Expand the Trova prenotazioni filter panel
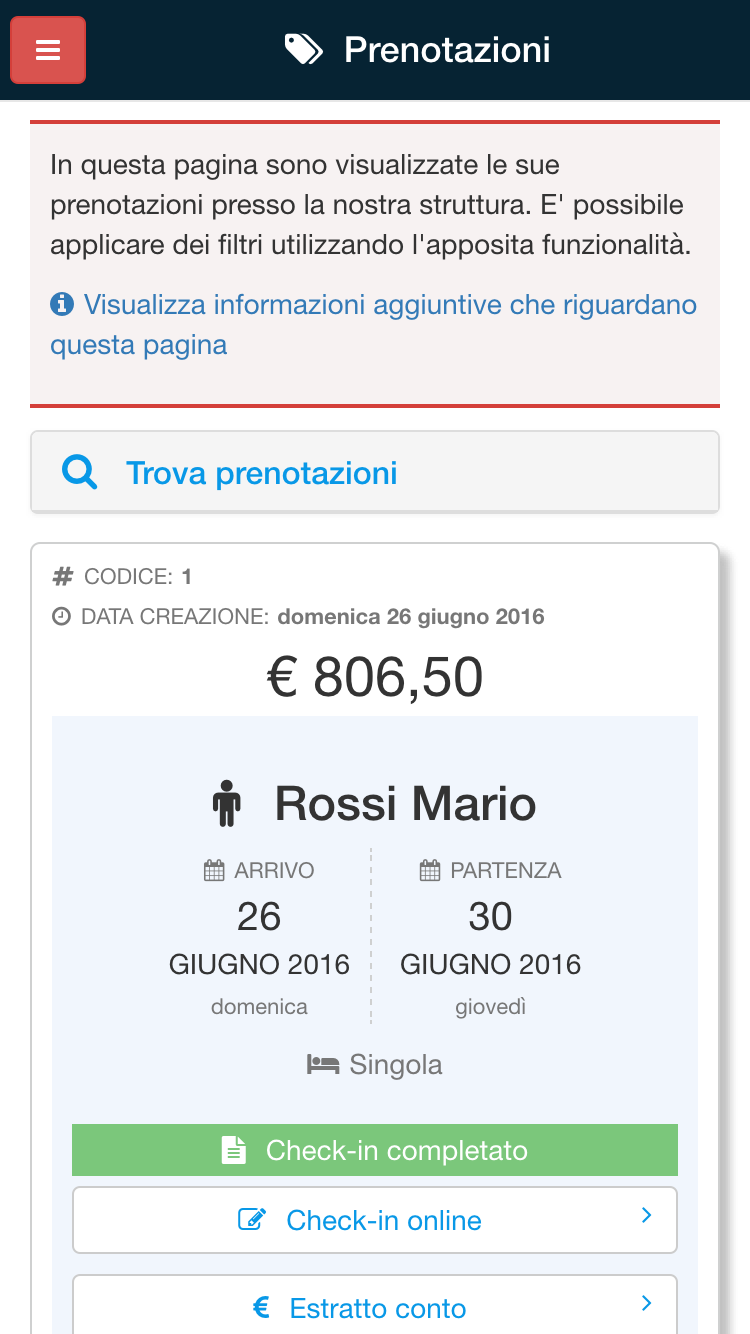This screenshot has width=750, height=1334. [375, 472]
